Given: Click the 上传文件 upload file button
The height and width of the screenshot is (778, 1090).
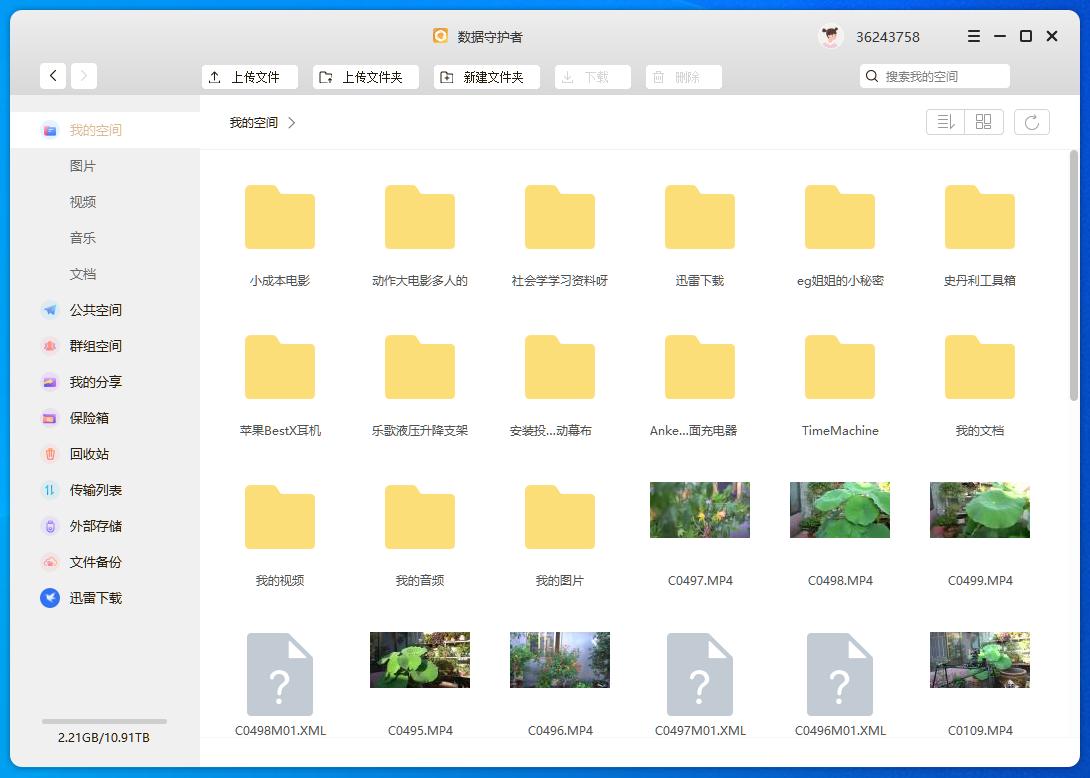Looking at the screenshot, I should [249, 76].
